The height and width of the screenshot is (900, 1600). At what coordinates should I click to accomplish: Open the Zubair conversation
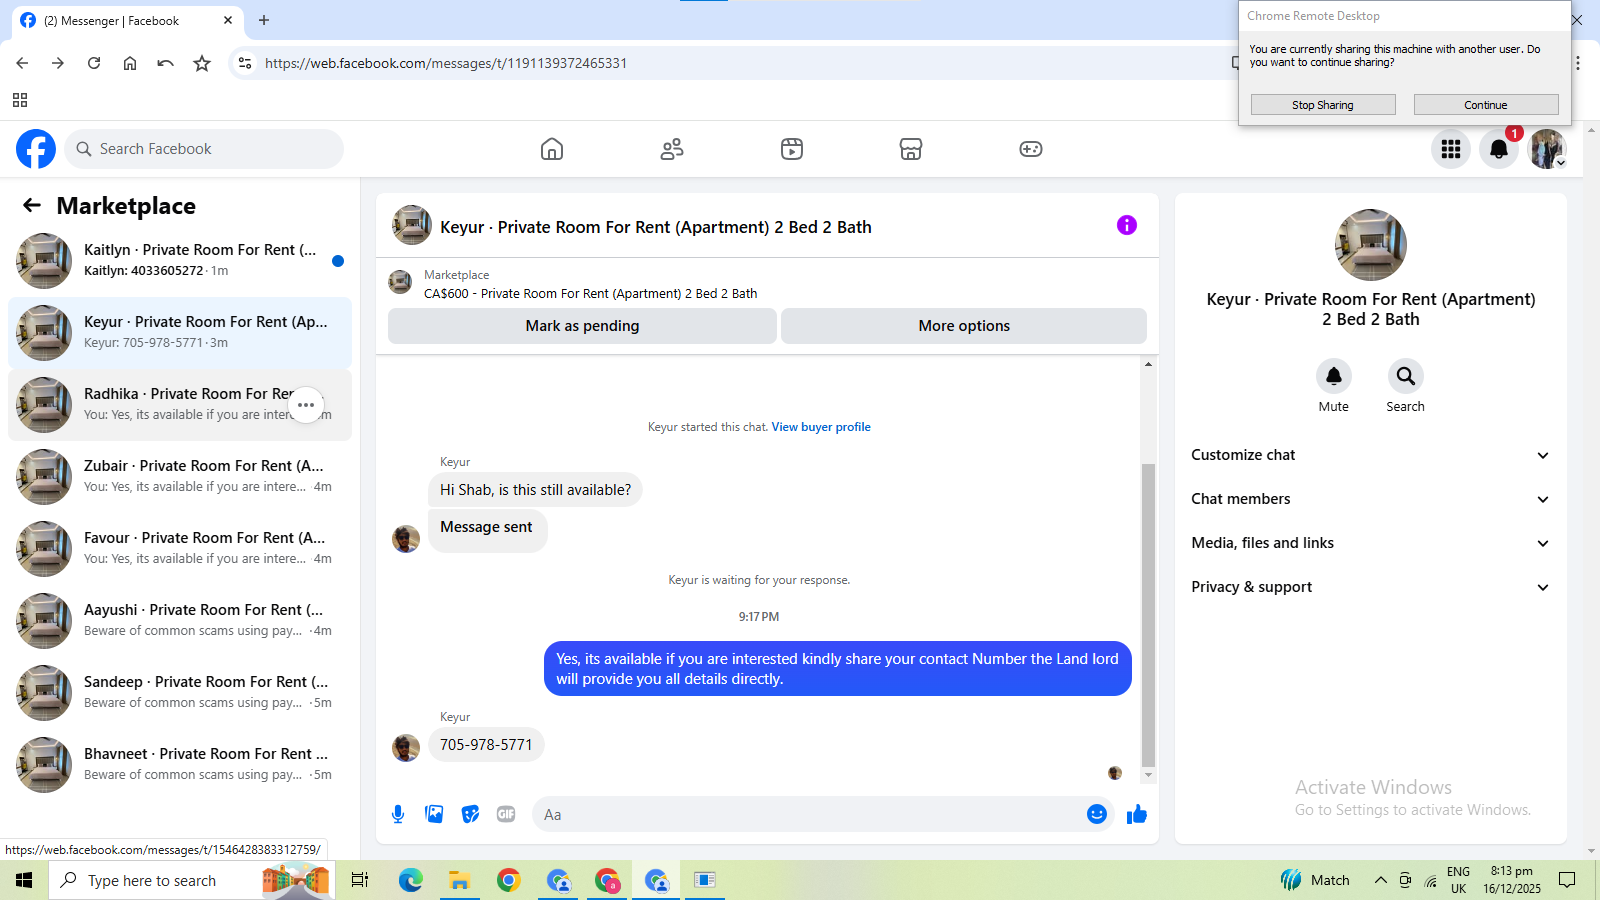pyautogui.click(x=180, y=477)
